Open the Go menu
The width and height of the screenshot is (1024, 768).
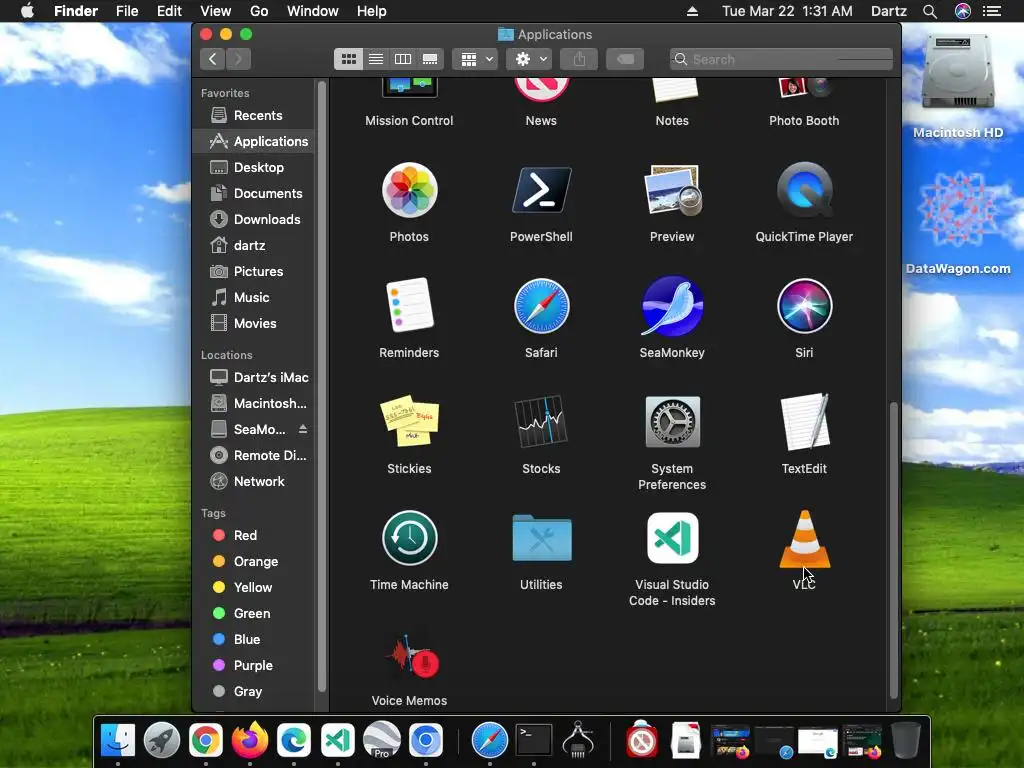pyautogui.click(x=259, y=11)
